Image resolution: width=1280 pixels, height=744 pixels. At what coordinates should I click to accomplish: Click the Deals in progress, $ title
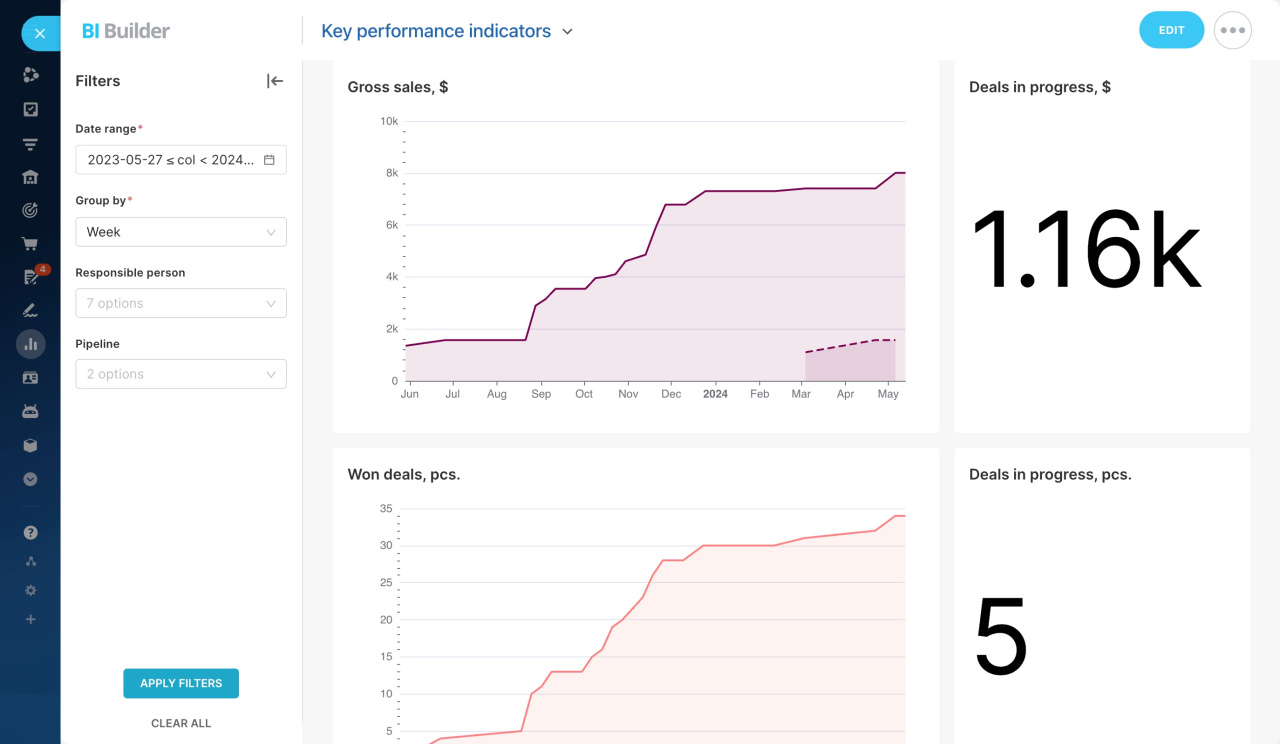(1040, 87)
